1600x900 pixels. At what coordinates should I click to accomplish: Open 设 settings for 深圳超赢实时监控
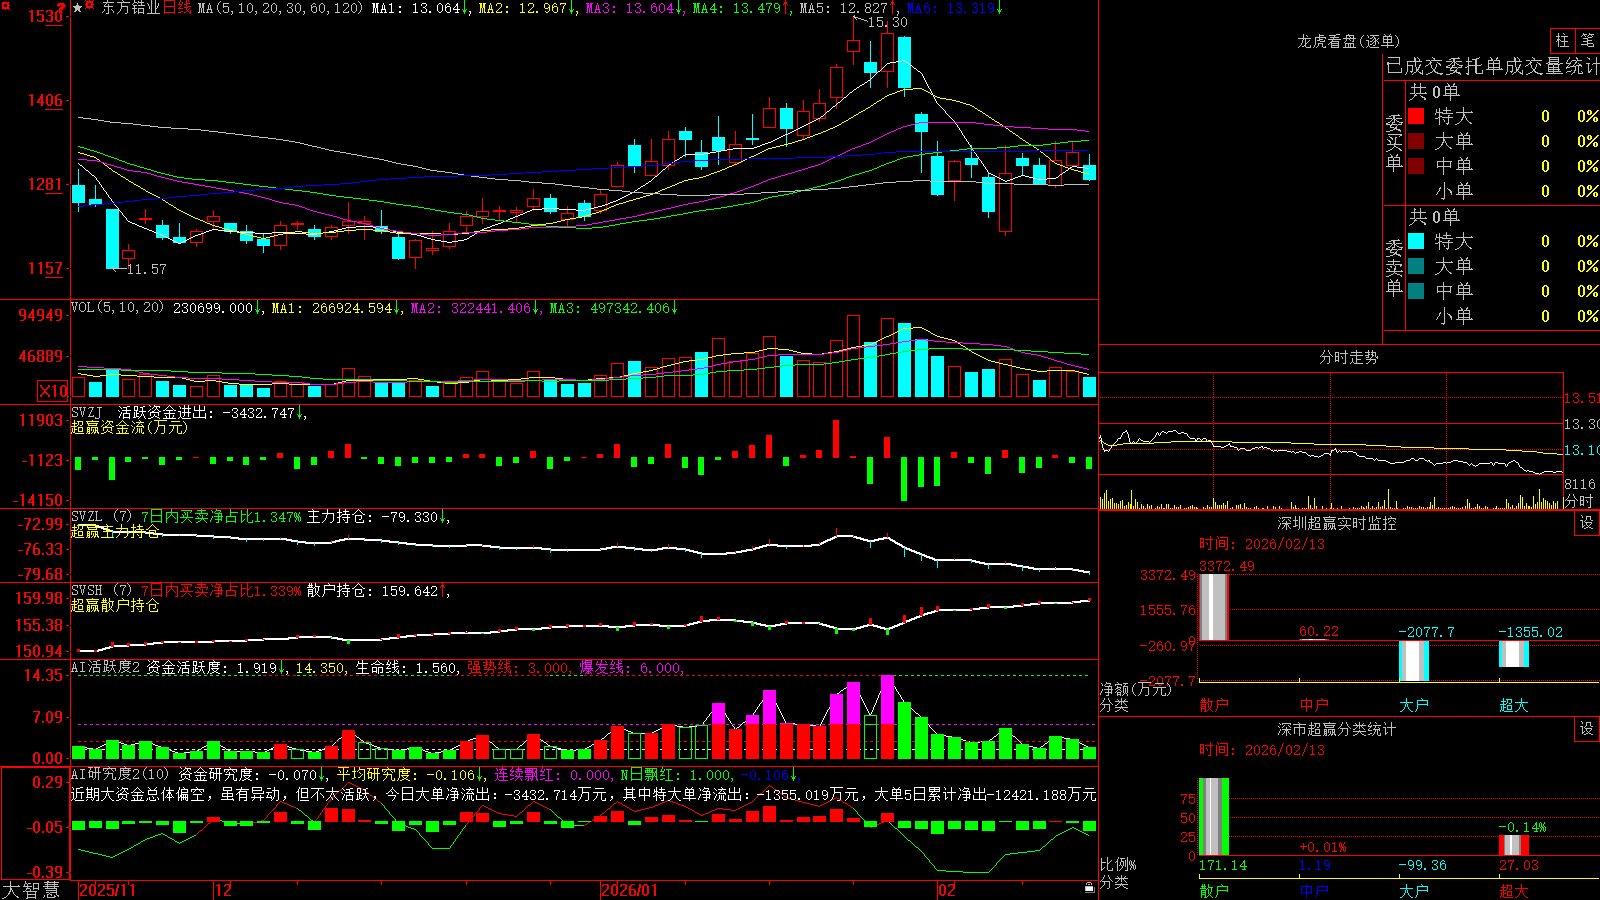pyautogui.click(x=1587, y=523)
